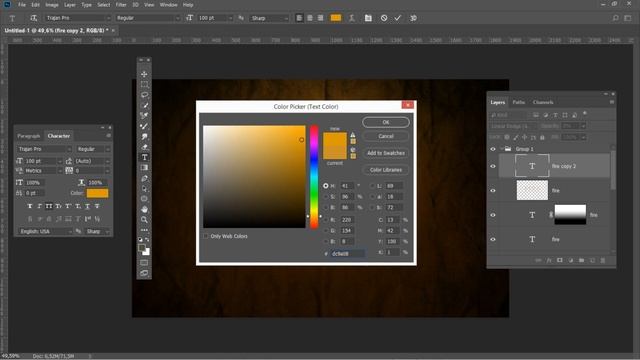Select the Move tool in toolbox

click(144, 74)
